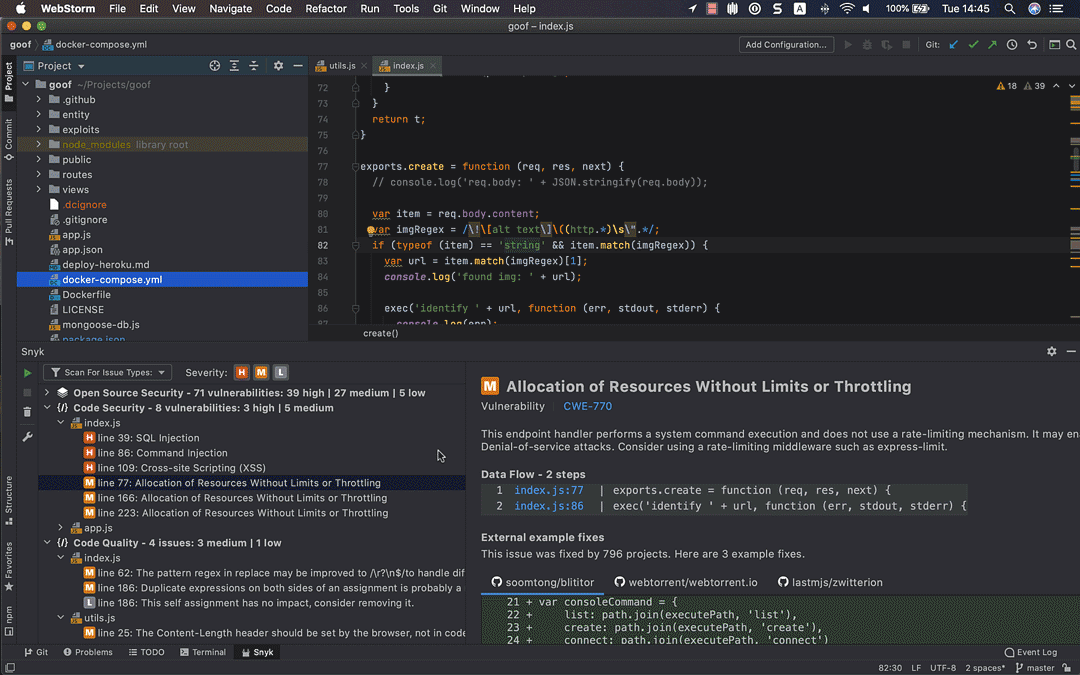
Task: Open Event Log in status bar
Action: [x=1030, y=652]
